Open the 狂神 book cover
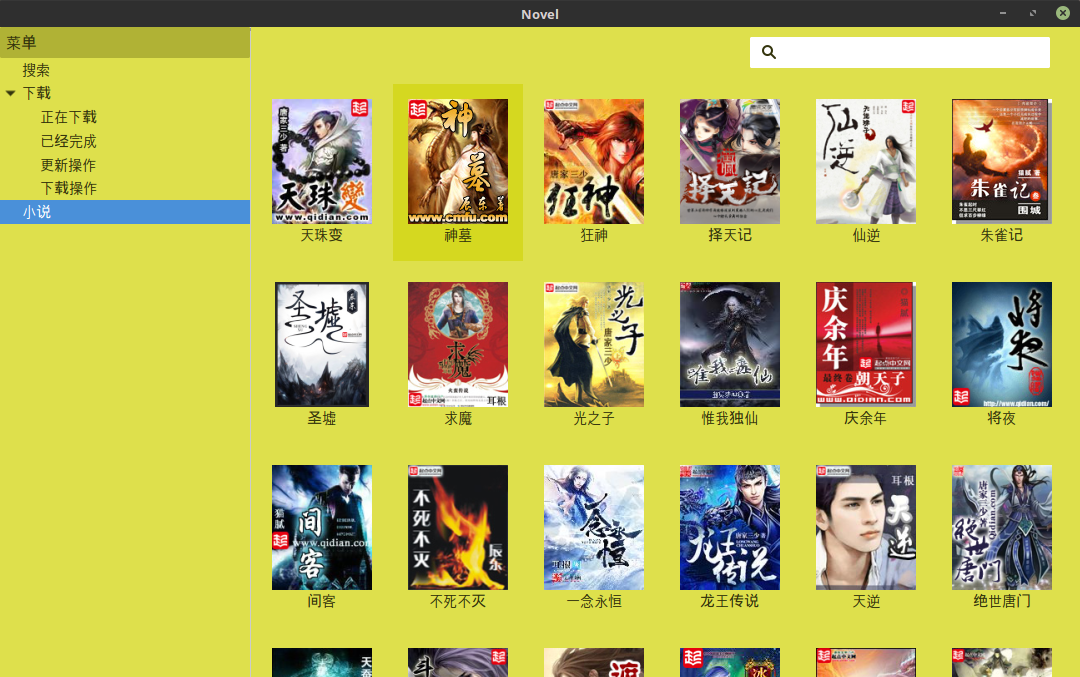The image size is (1080, 677). 594,161
